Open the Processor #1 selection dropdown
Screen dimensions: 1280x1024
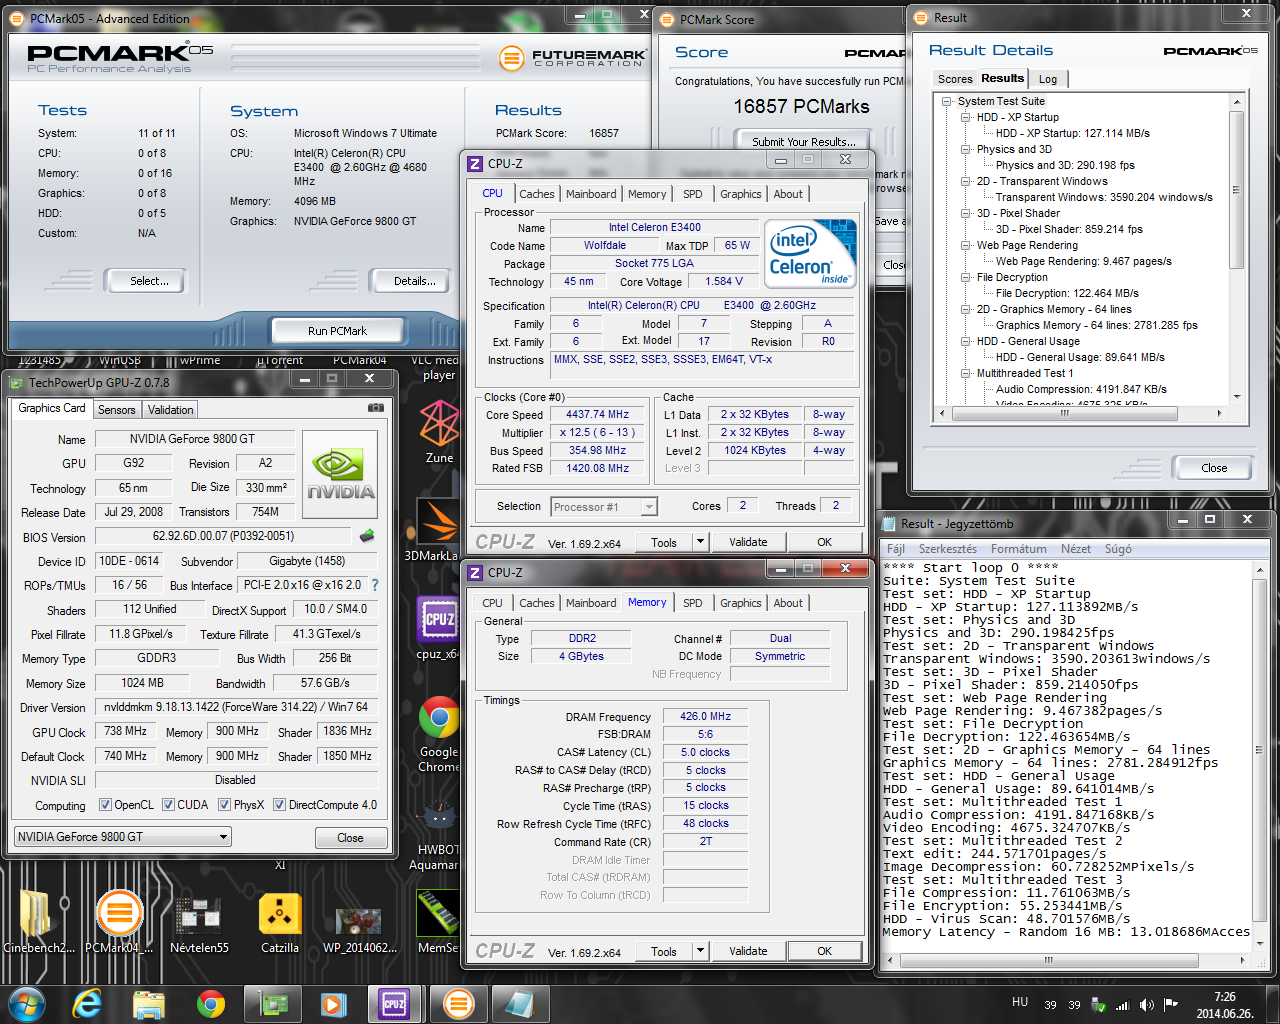[604, 507]
